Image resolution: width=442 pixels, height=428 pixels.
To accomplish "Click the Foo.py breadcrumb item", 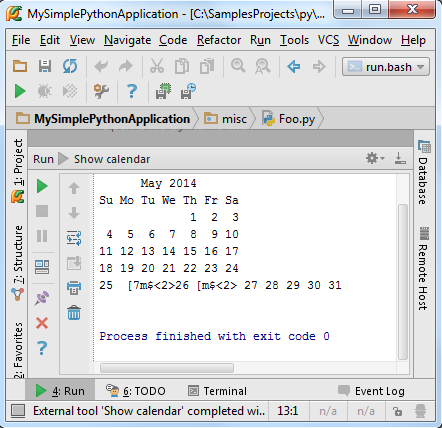I will pyautogui.click(x=289, y=119).
